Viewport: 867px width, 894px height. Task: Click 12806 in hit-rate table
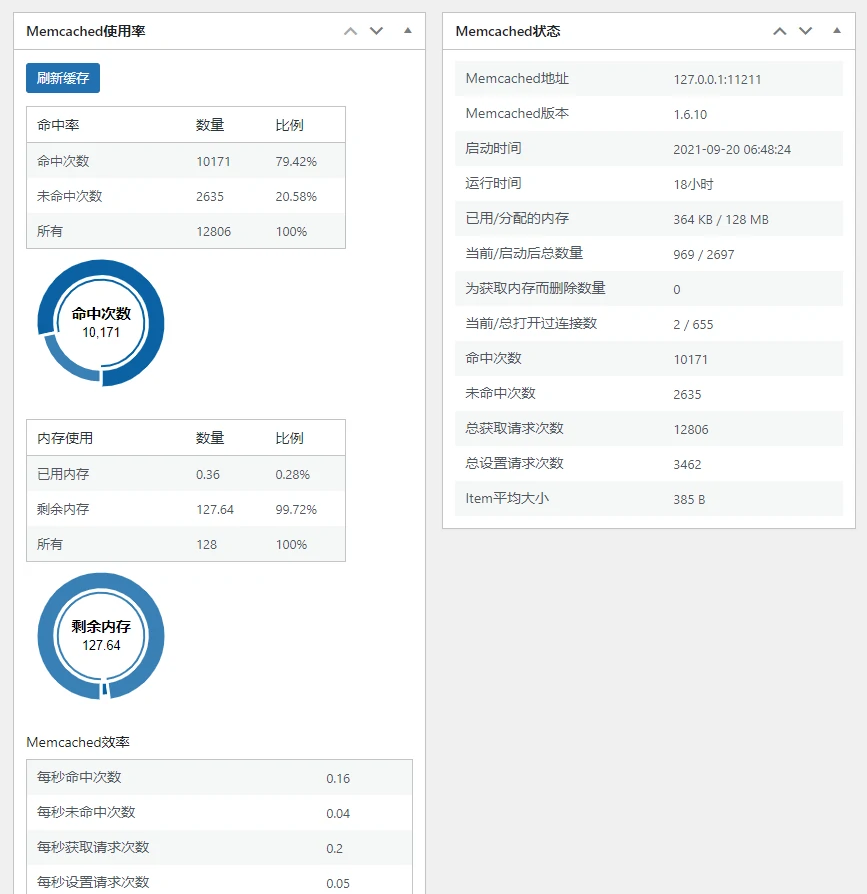214,231
